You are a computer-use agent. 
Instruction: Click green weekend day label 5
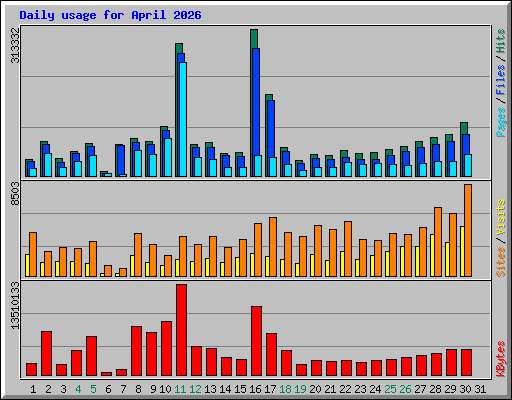93,389
